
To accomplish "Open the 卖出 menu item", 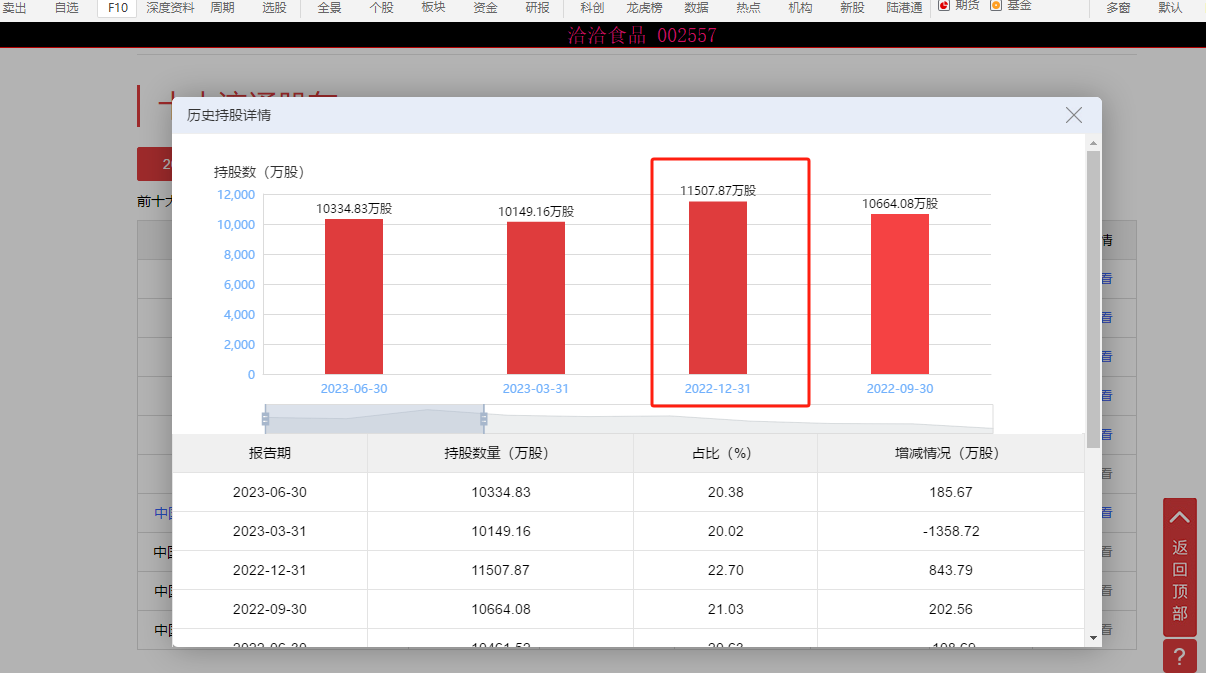I will (x=15, y=7).
